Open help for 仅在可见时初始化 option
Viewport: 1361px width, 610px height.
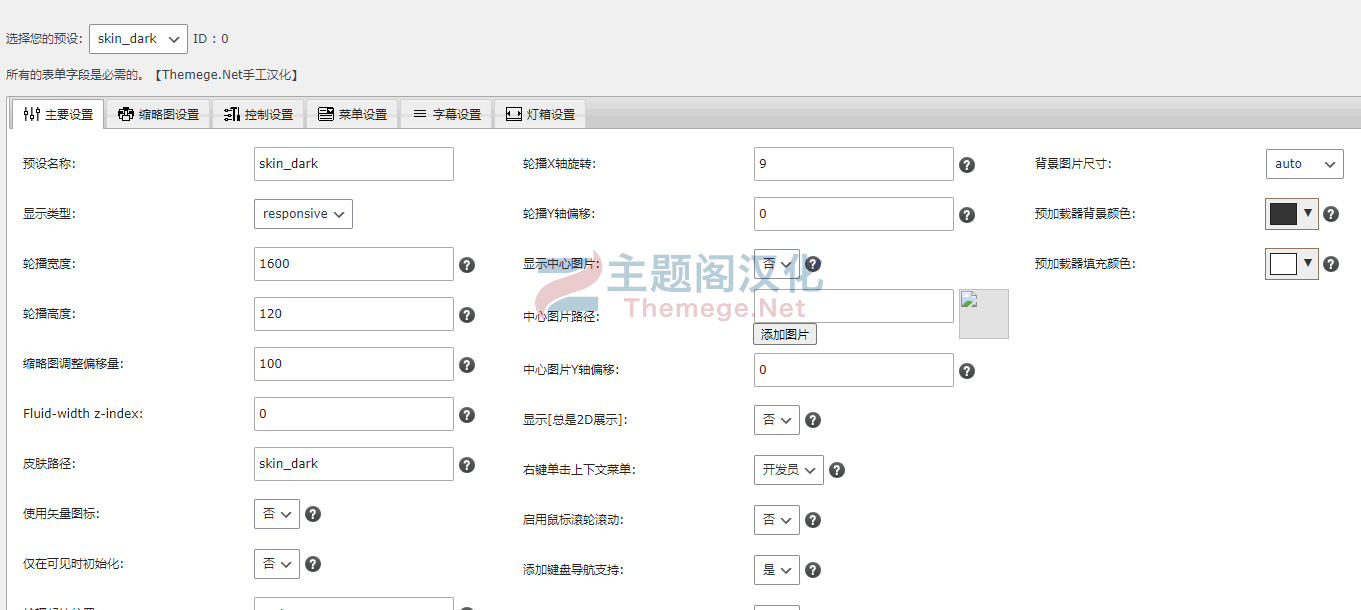point(312,564)
